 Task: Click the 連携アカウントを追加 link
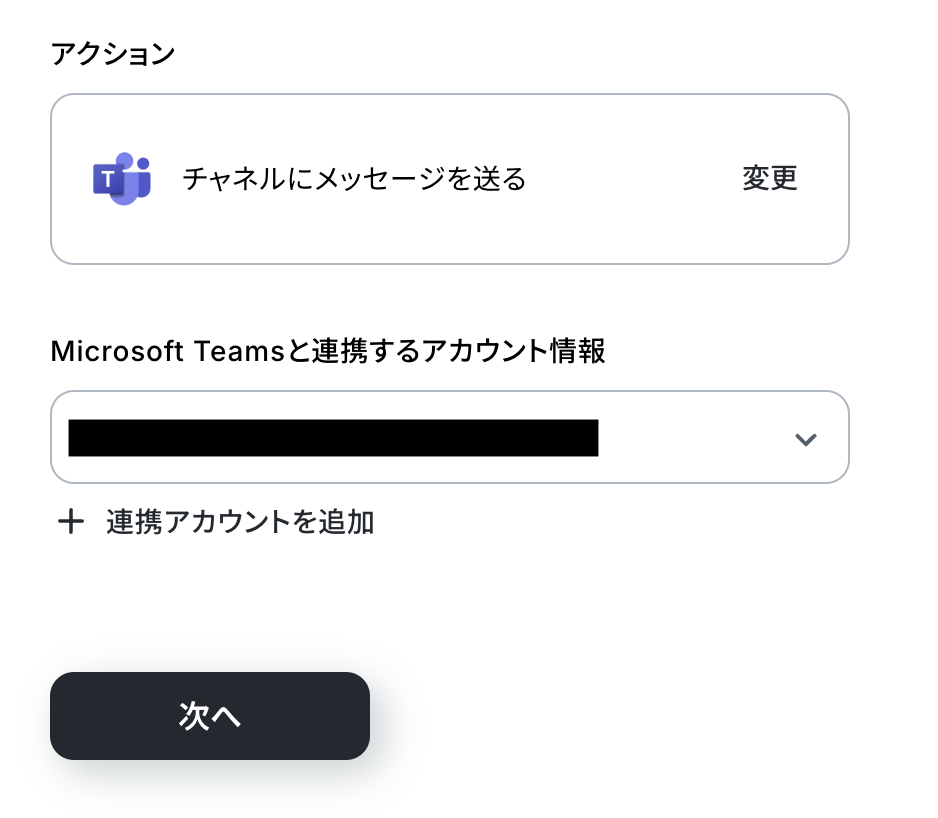(240, 521)
